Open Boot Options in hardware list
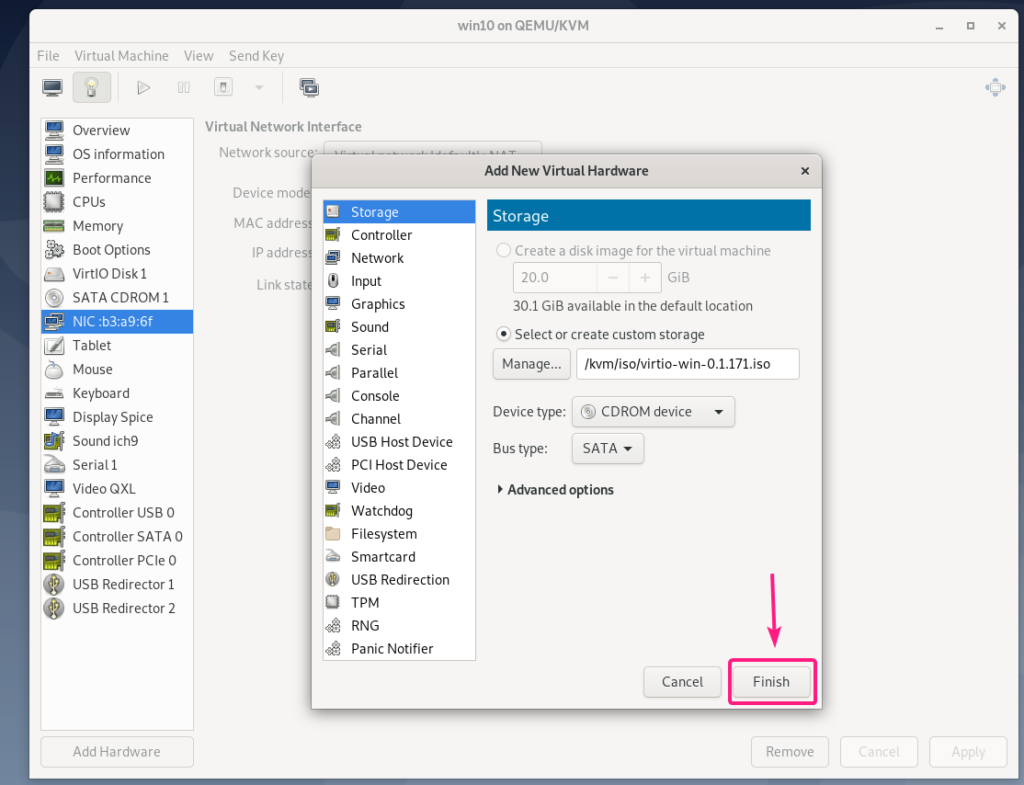 coord(117,249)
